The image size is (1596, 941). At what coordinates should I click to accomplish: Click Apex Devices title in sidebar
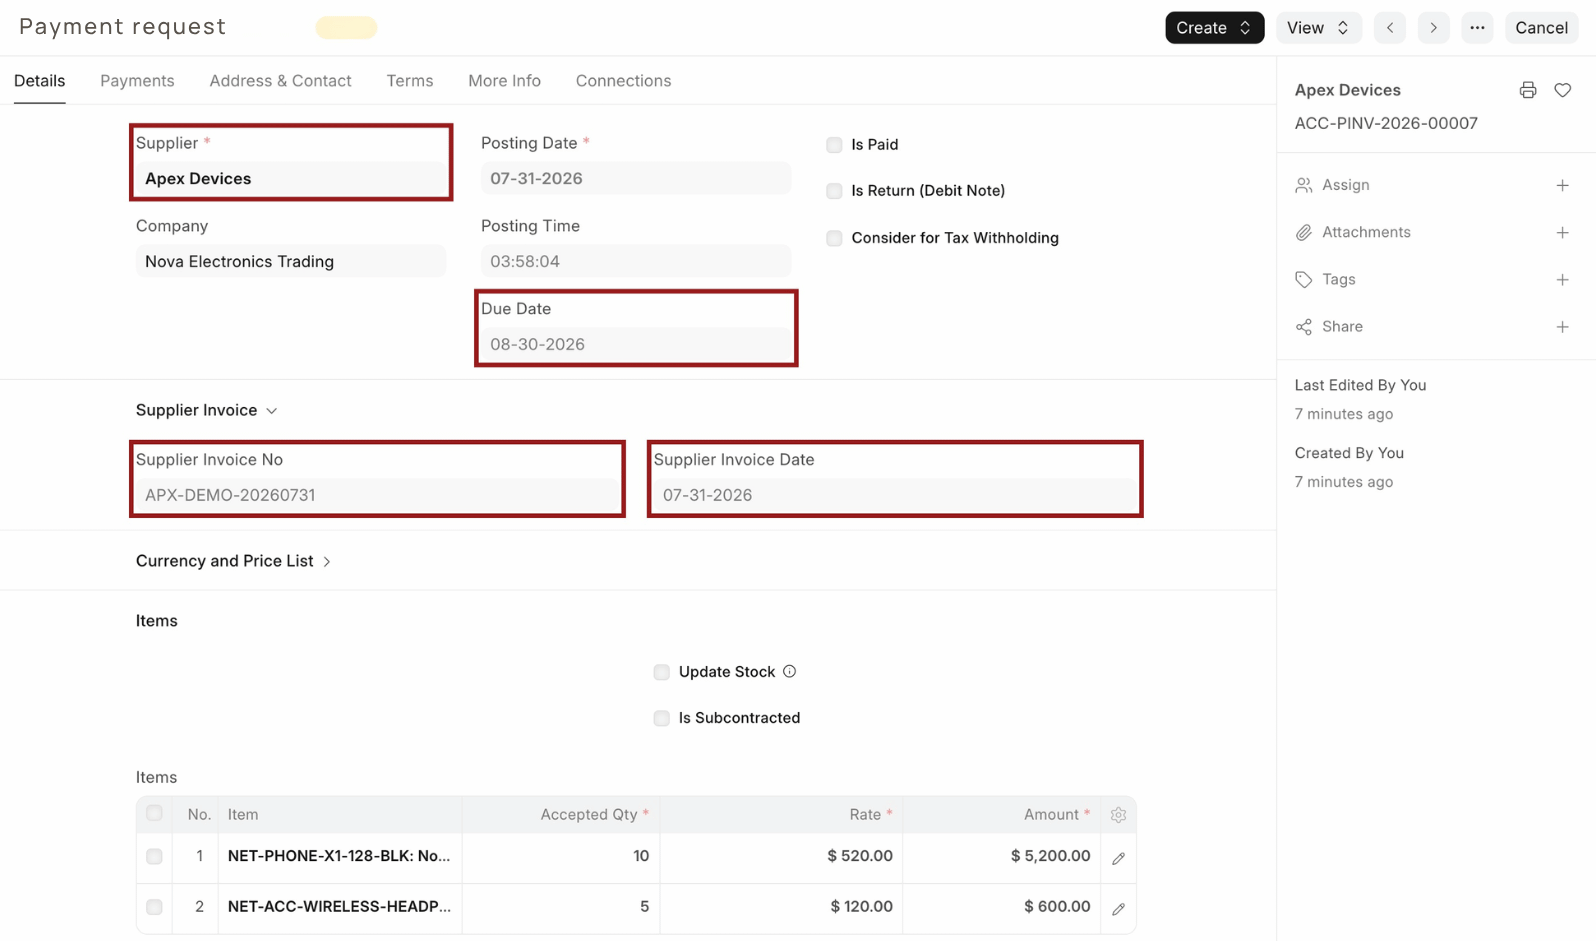1347,90
